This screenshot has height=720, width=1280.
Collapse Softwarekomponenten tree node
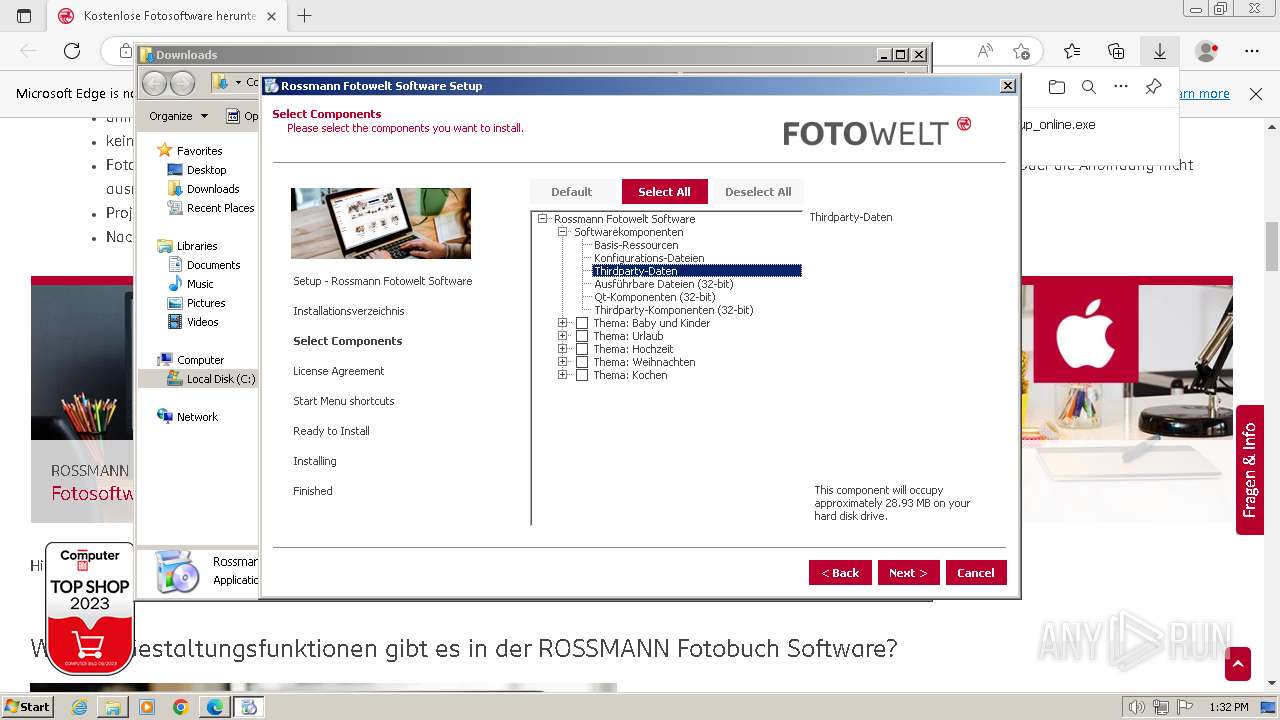[563, 232]
